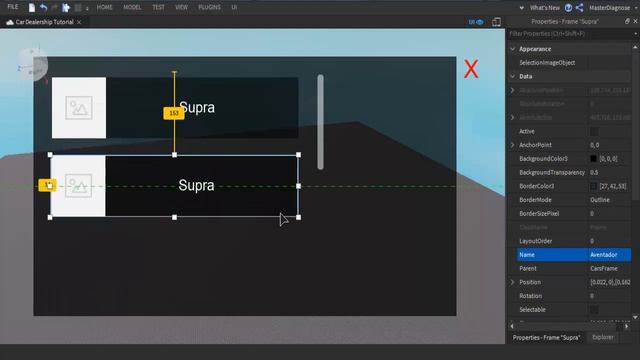Click the pop-out icon on Properties panel

point(627,21)
